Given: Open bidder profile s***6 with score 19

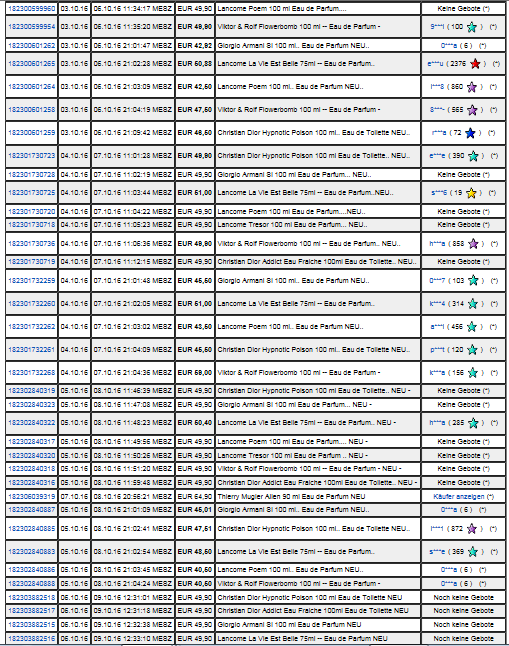Looking at the screenshot, I should 439,193.
